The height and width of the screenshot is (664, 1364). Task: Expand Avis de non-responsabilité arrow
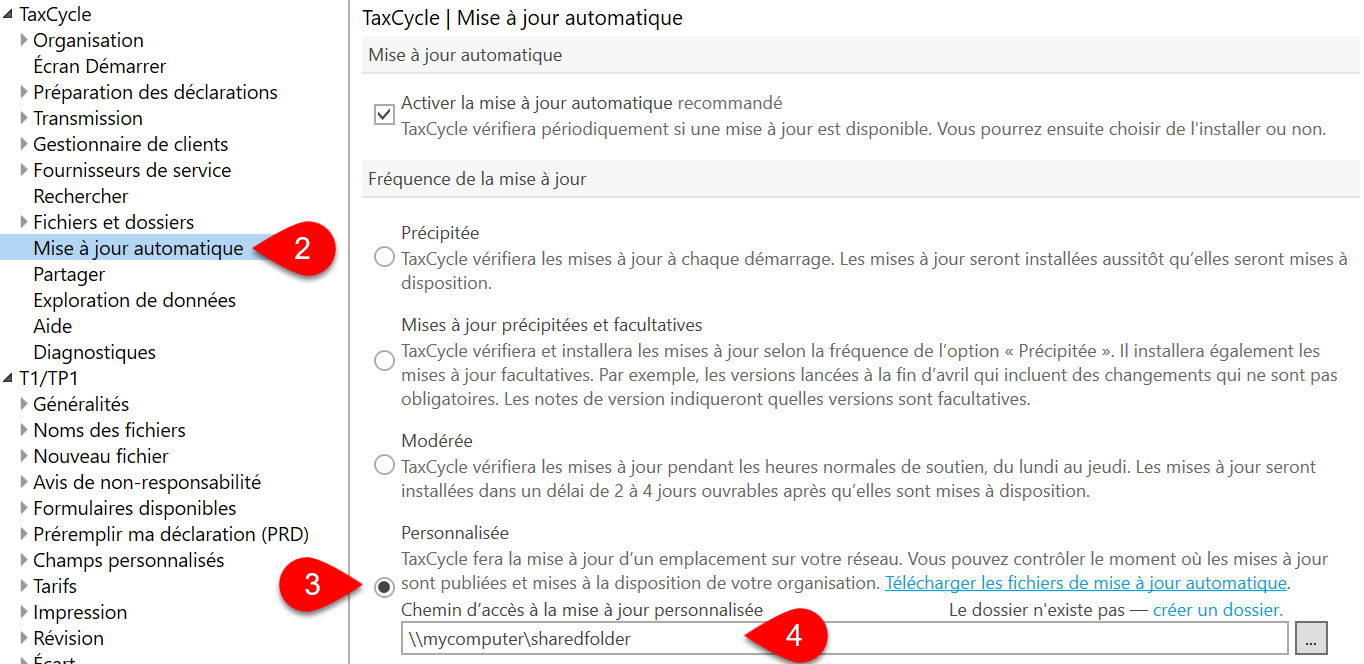[24, 482]
